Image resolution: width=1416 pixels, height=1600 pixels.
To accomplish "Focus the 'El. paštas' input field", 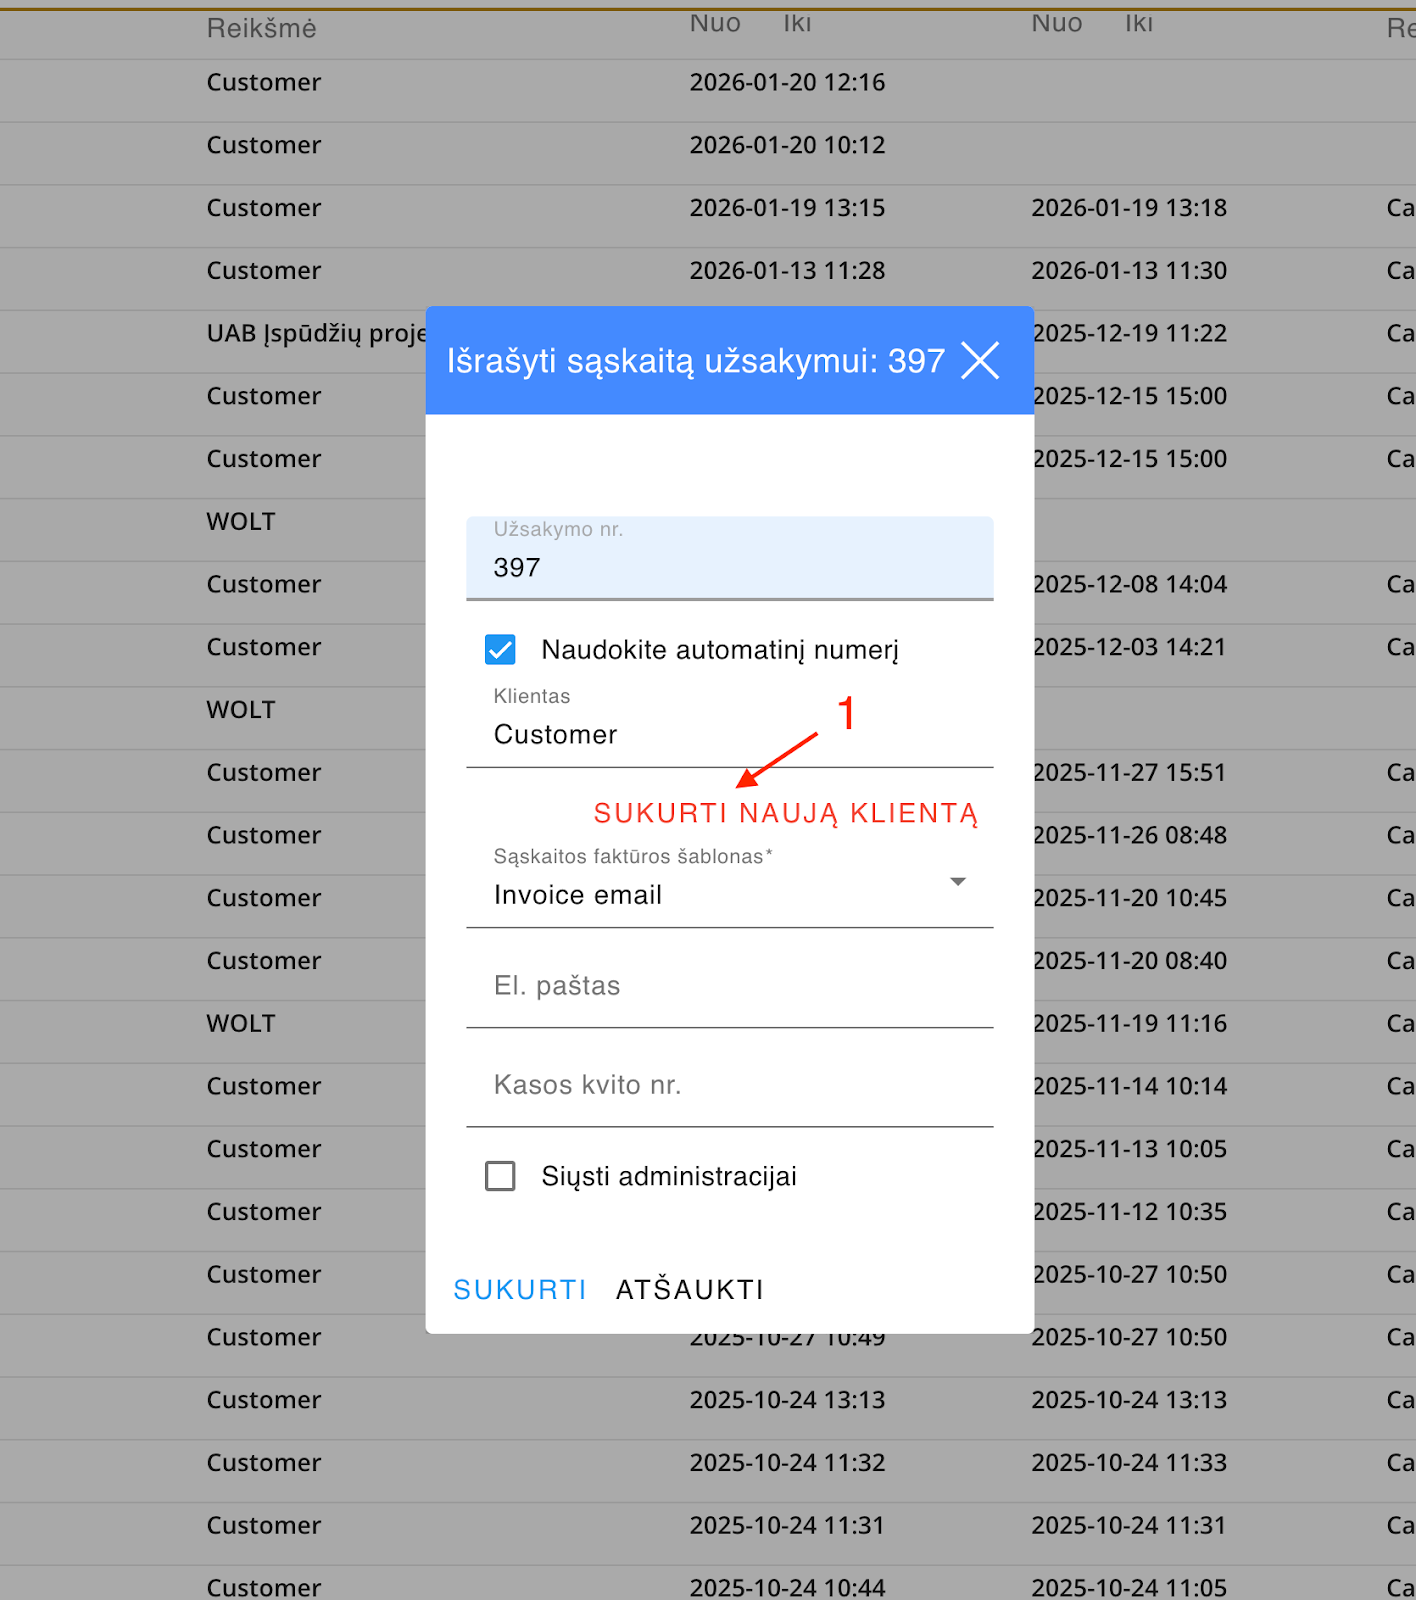I will tap(728, 987).
